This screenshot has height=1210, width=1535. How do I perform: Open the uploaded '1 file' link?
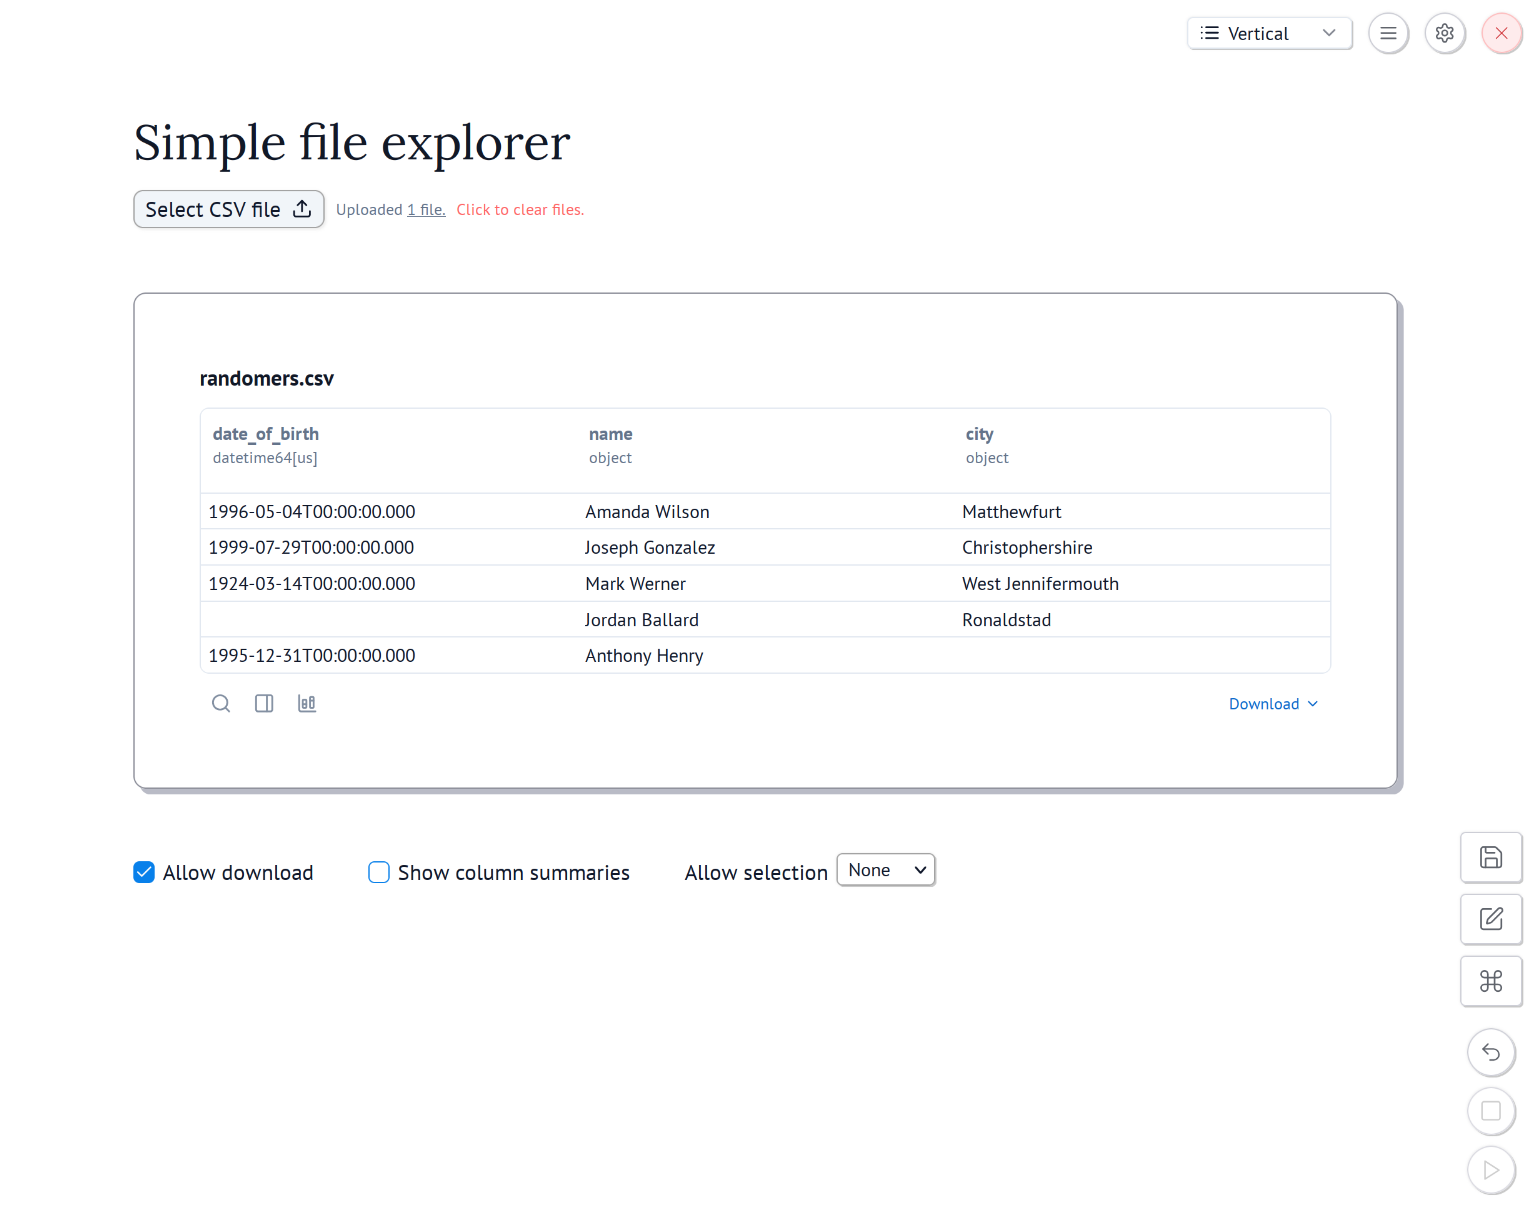(426, 210)
